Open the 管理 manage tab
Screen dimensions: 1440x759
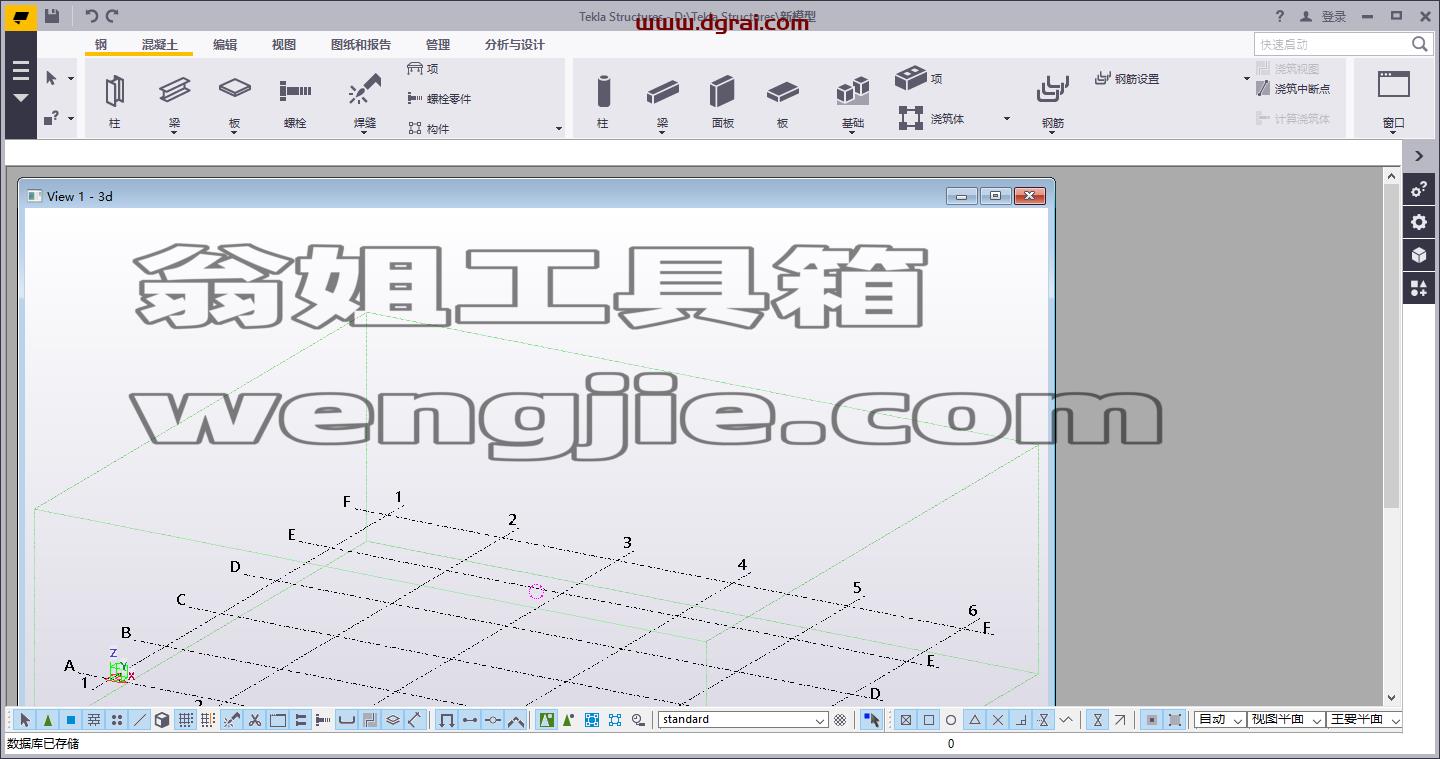pyautogui.click(x=438, y=45)
